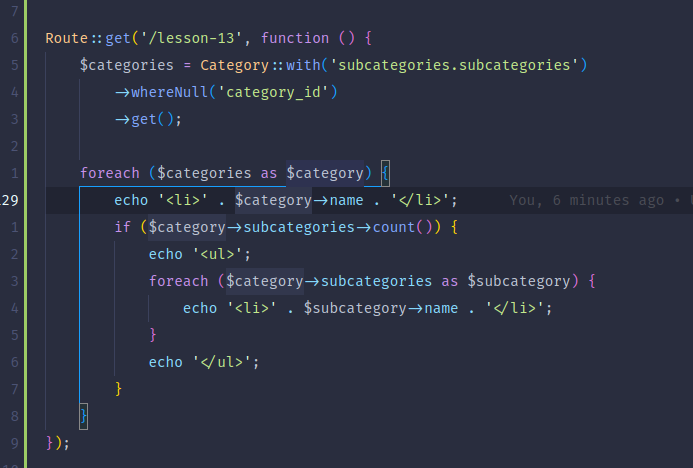Place cursor on '/lesson-13' route string
Viewport: 693px width, 468px height.
point(191,38)
